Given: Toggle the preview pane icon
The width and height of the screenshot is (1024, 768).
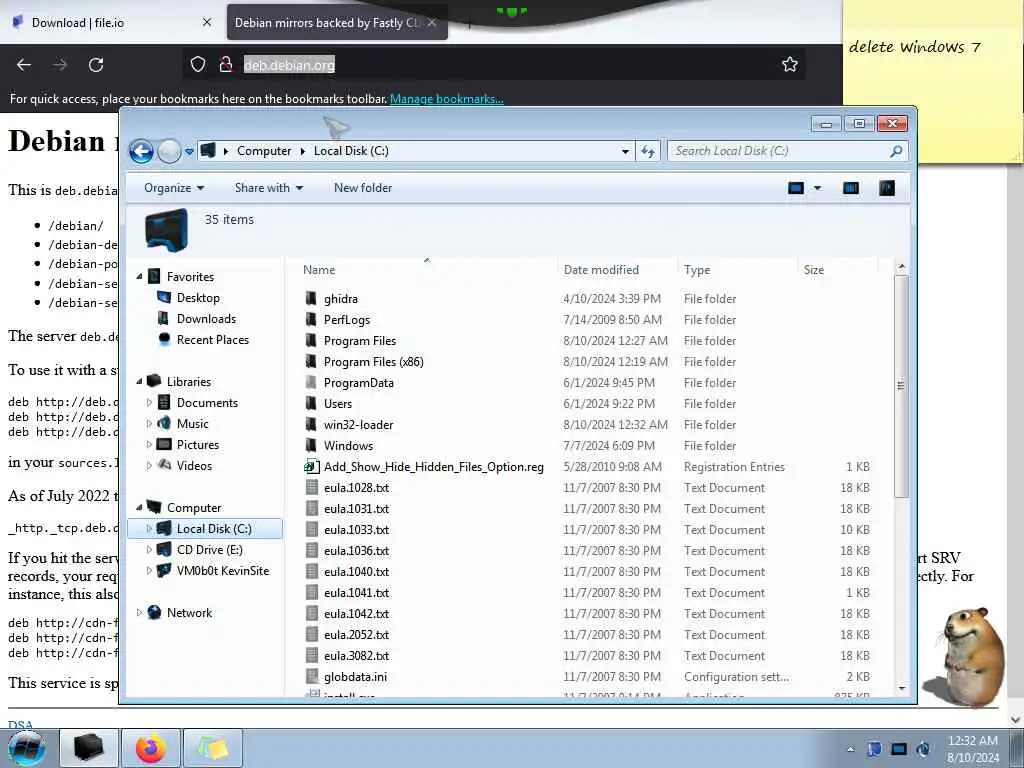Looking at the screenshot, I should tap(851, 188).
